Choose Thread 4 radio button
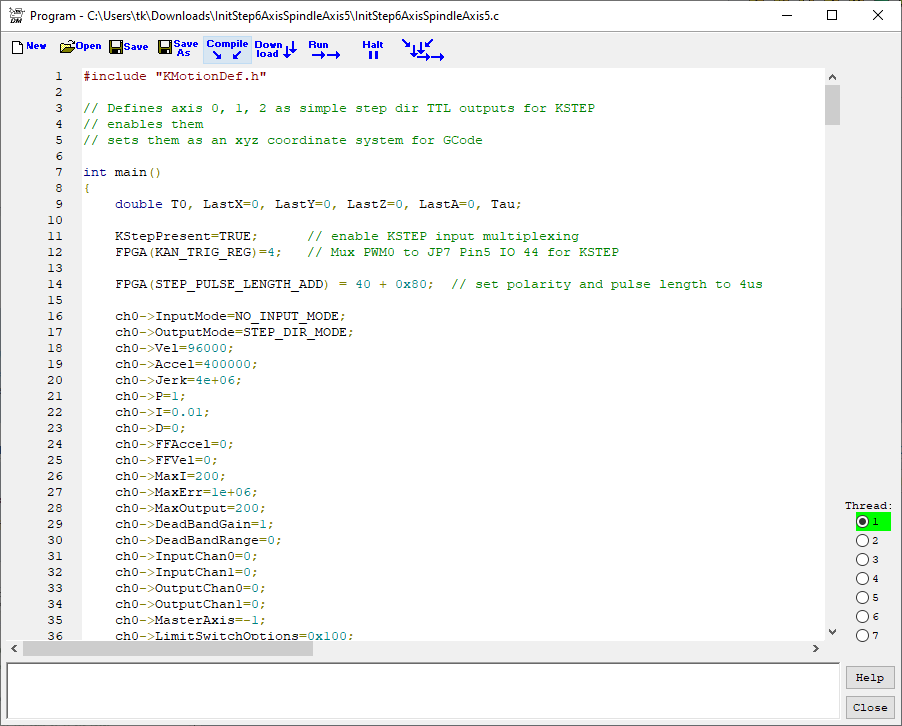The width and height of the screenshot is (902, 726). point(863,579)
